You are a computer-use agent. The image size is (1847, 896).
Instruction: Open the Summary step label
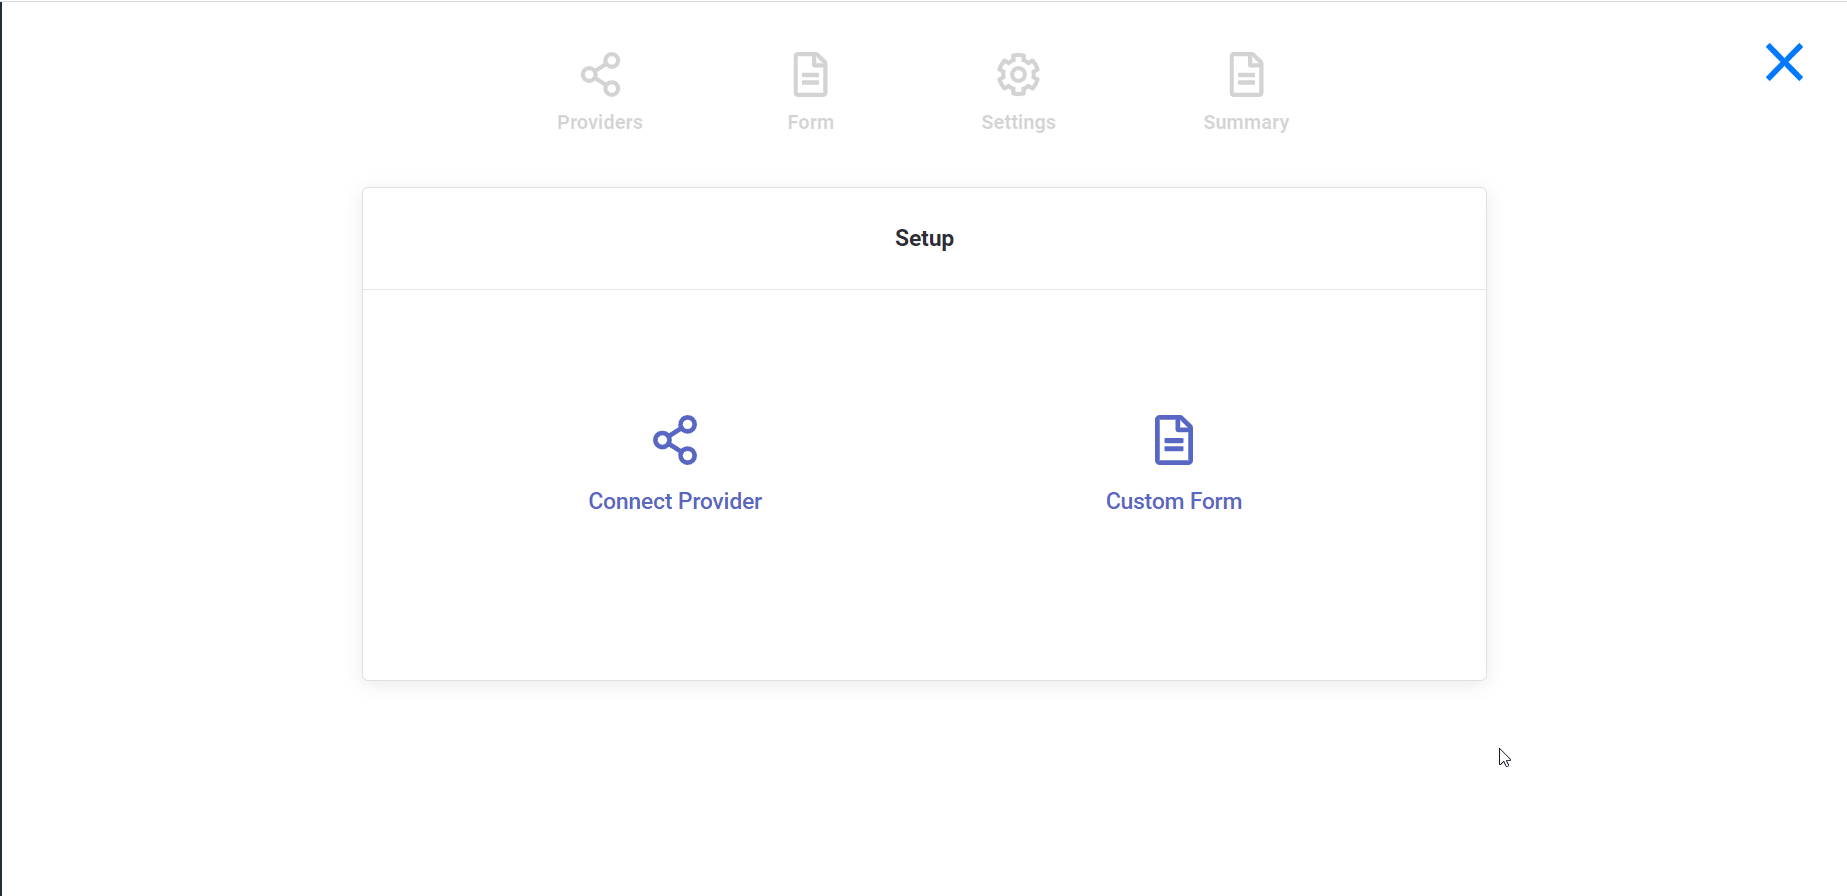(1246, 122)
